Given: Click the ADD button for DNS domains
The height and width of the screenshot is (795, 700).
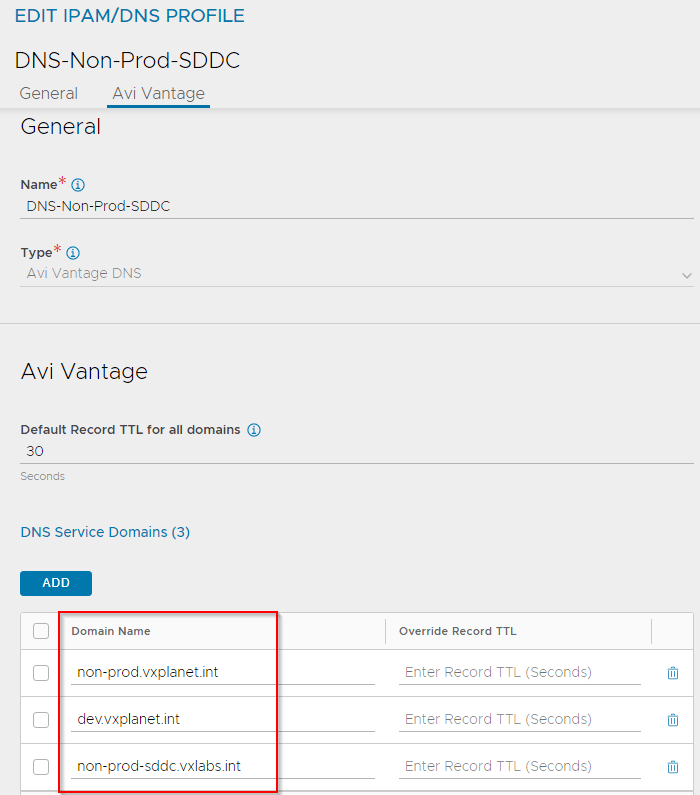Looking at the screenshot, I should click(56, 583).
